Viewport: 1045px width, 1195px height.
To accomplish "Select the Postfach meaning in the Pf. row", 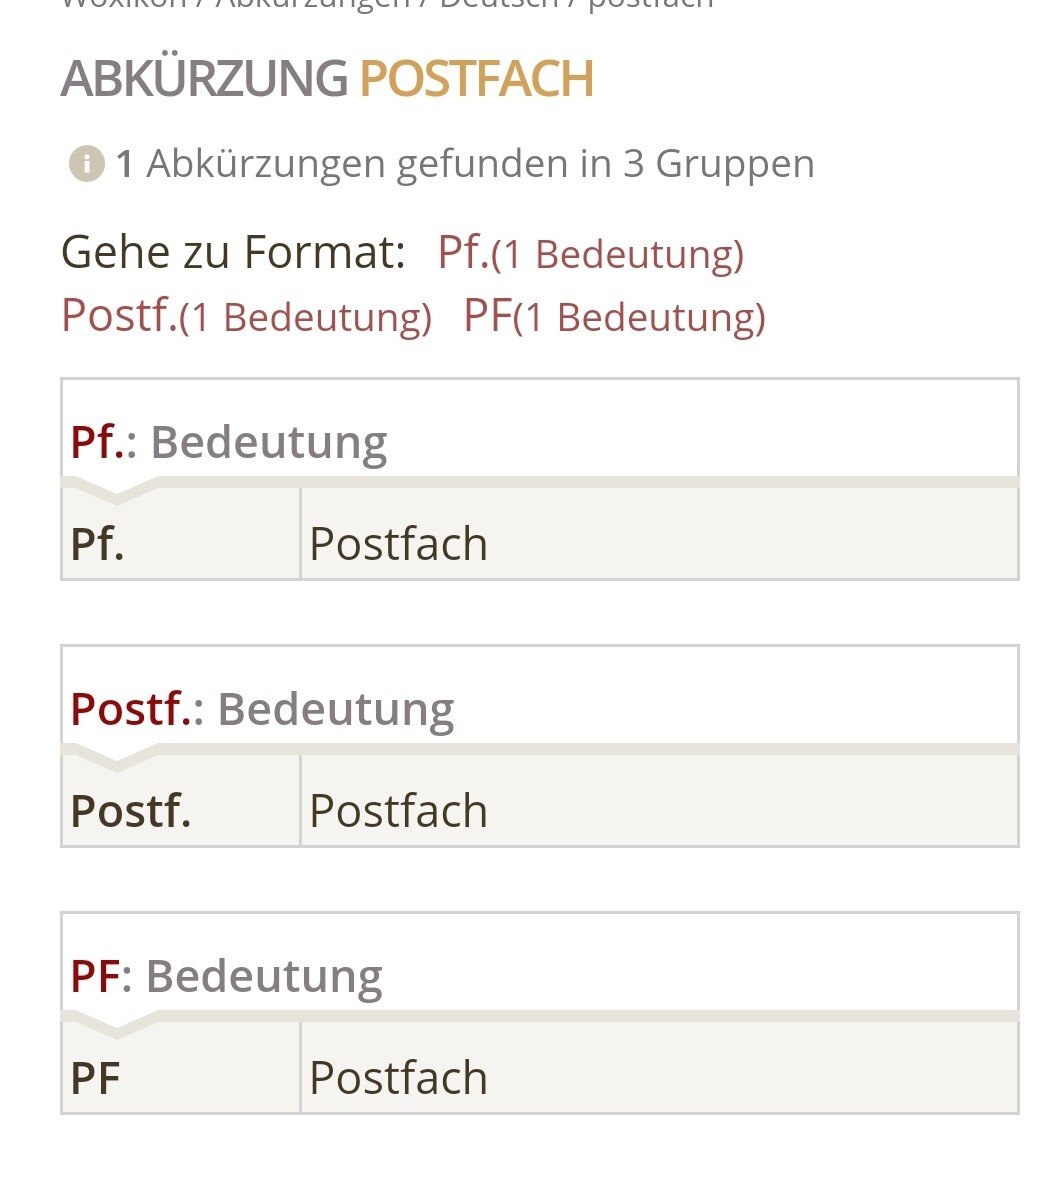I will tap(398, 544).
